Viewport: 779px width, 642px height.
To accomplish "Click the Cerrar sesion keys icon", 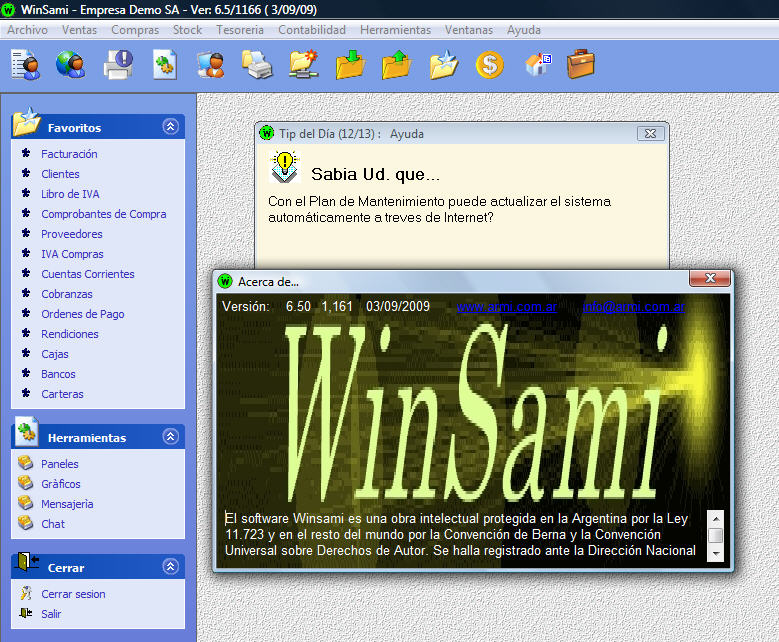I will point(26,593).
